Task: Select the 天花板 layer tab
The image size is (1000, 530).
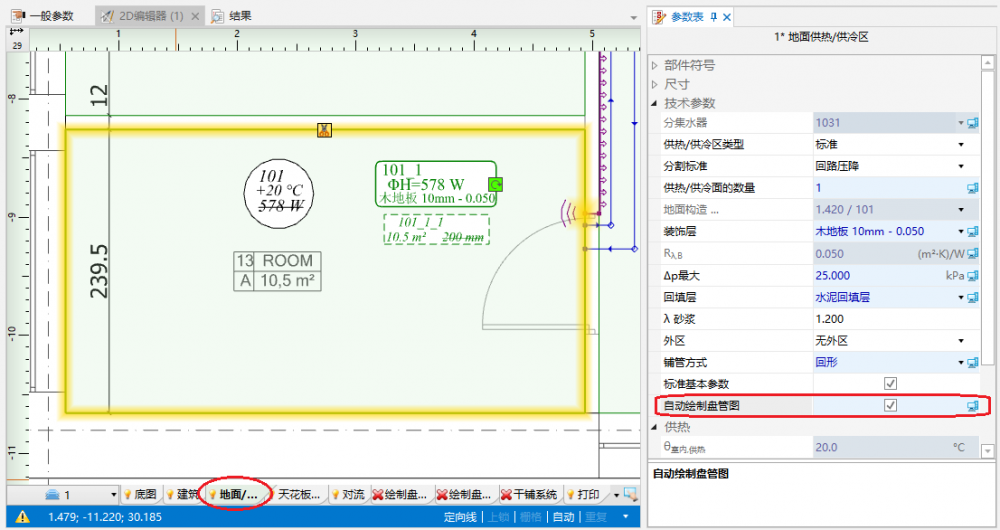Action: coord(298,494)
